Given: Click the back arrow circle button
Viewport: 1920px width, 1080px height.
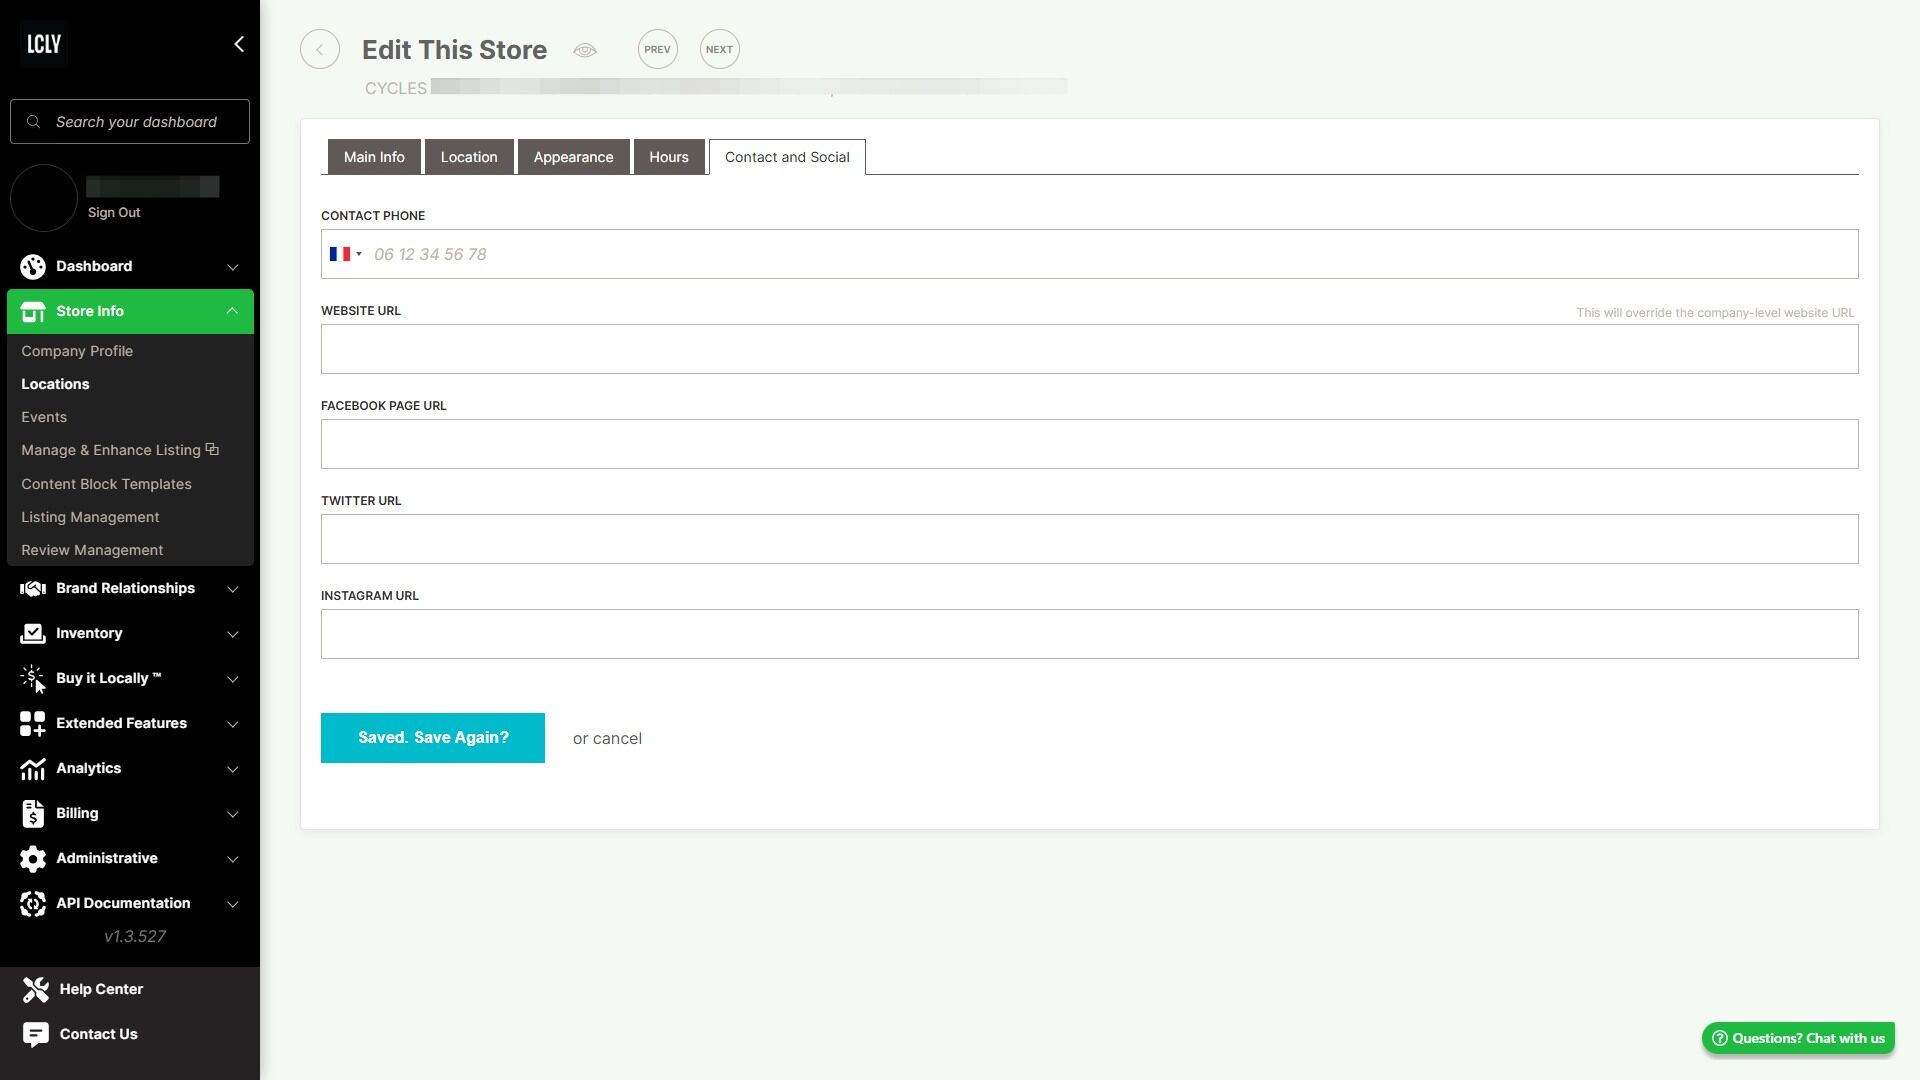Looking at the screenshot, I should (x=320, y=50).
